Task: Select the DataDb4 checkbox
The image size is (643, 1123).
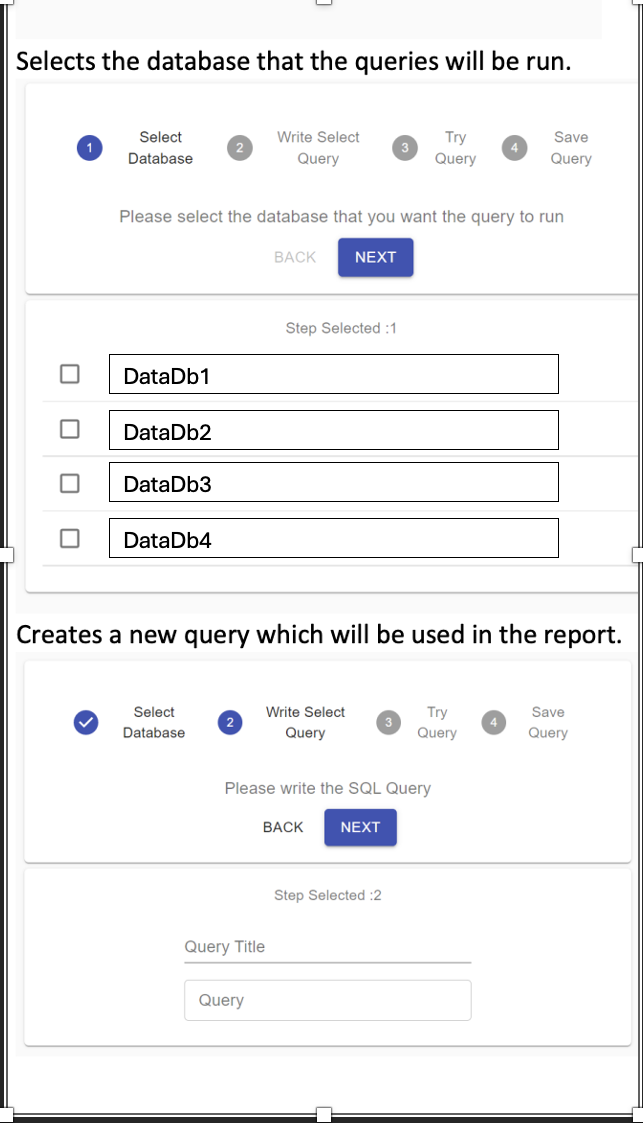Action: coord(69,538)
